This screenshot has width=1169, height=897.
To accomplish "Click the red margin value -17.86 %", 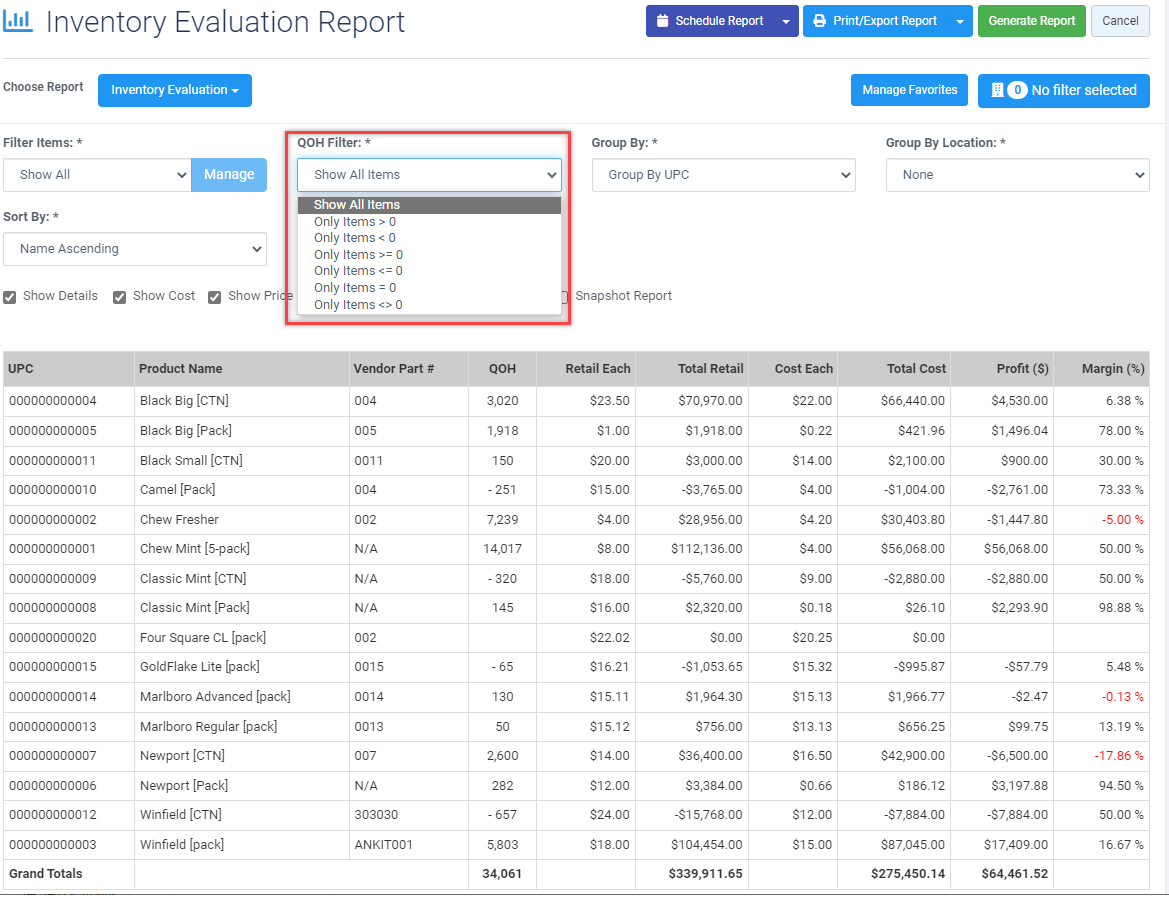I will (x=1119, y=756).
